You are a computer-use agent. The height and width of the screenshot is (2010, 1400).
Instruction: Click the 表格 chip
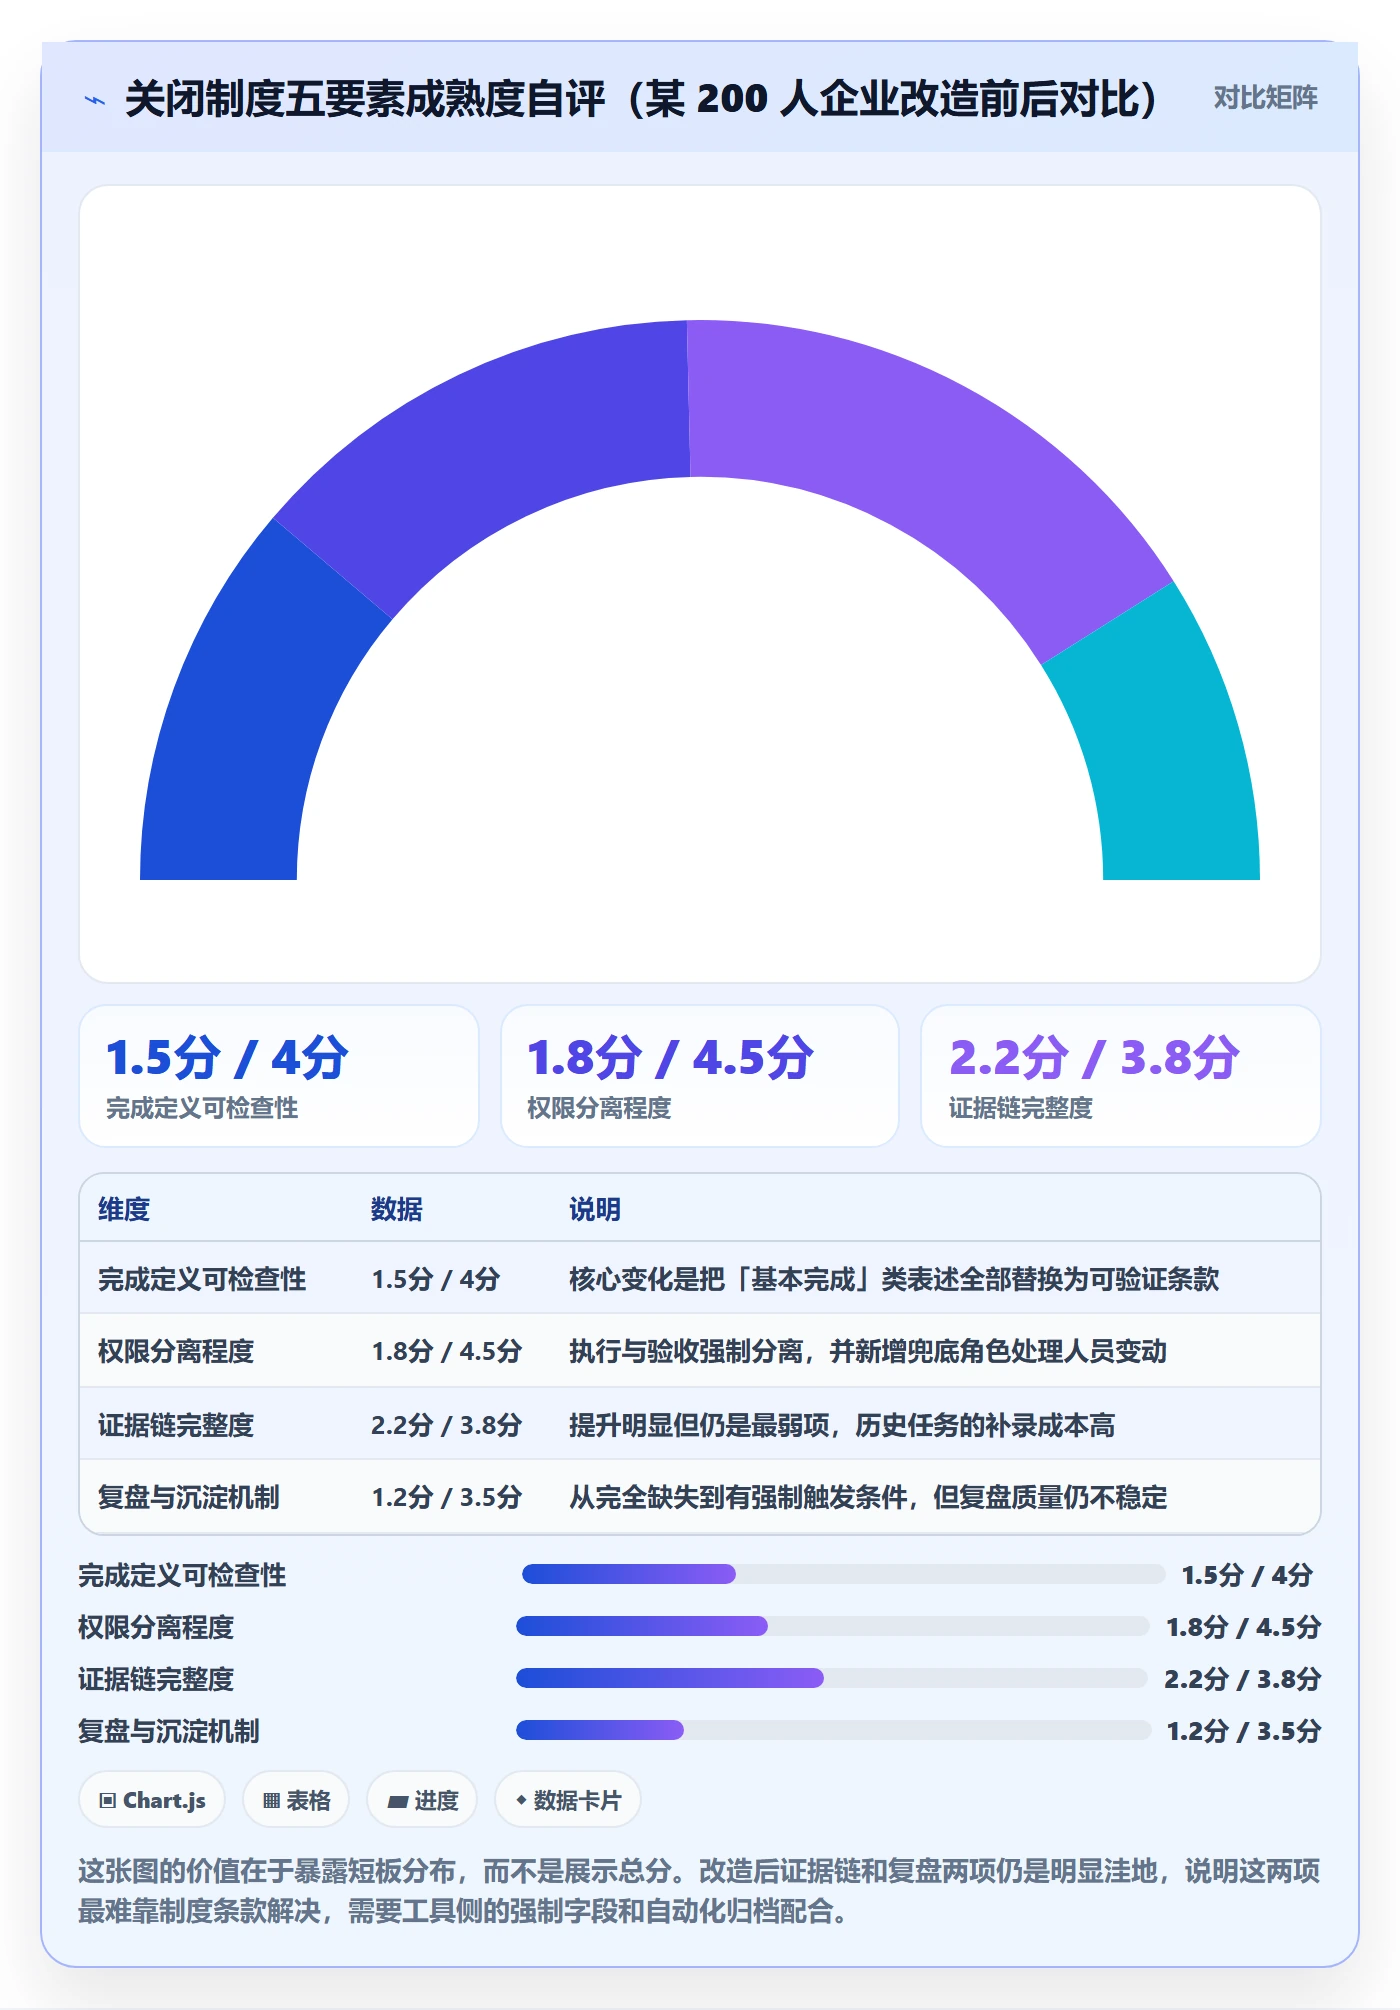(x=296, y=1800)
